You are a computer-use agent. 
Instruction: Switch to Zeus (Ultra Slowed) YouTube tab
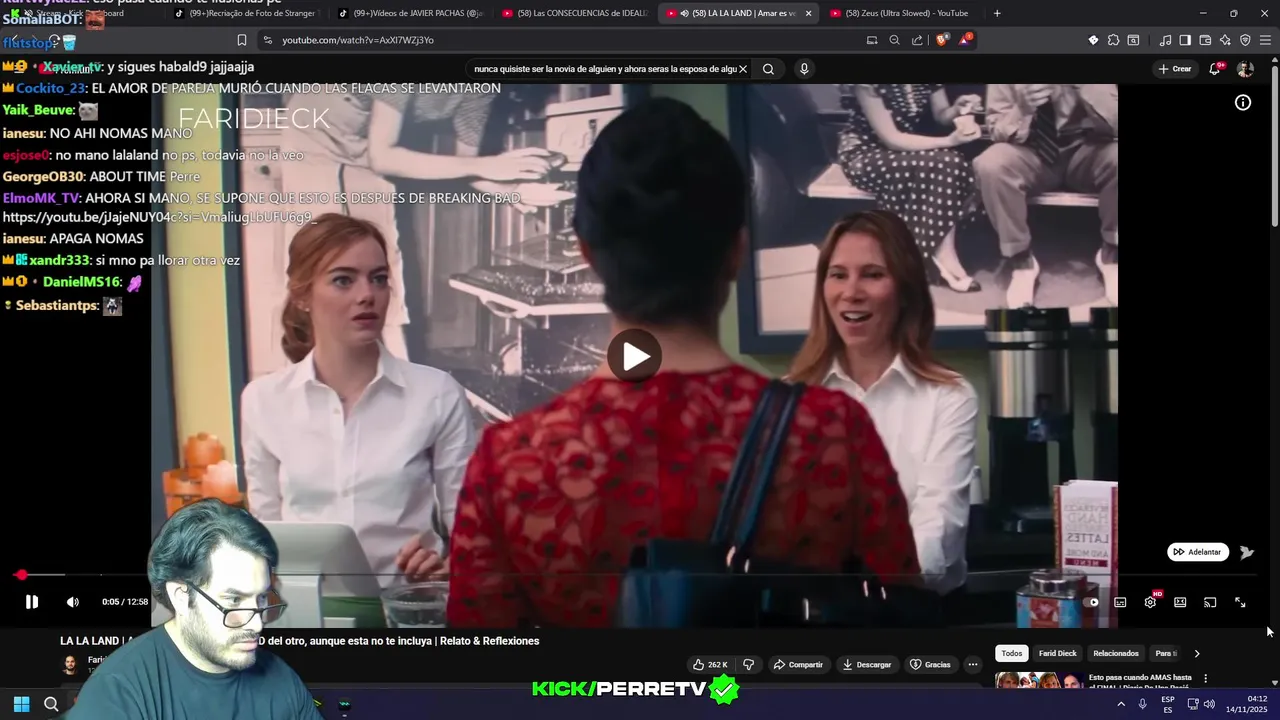point(900,13)
